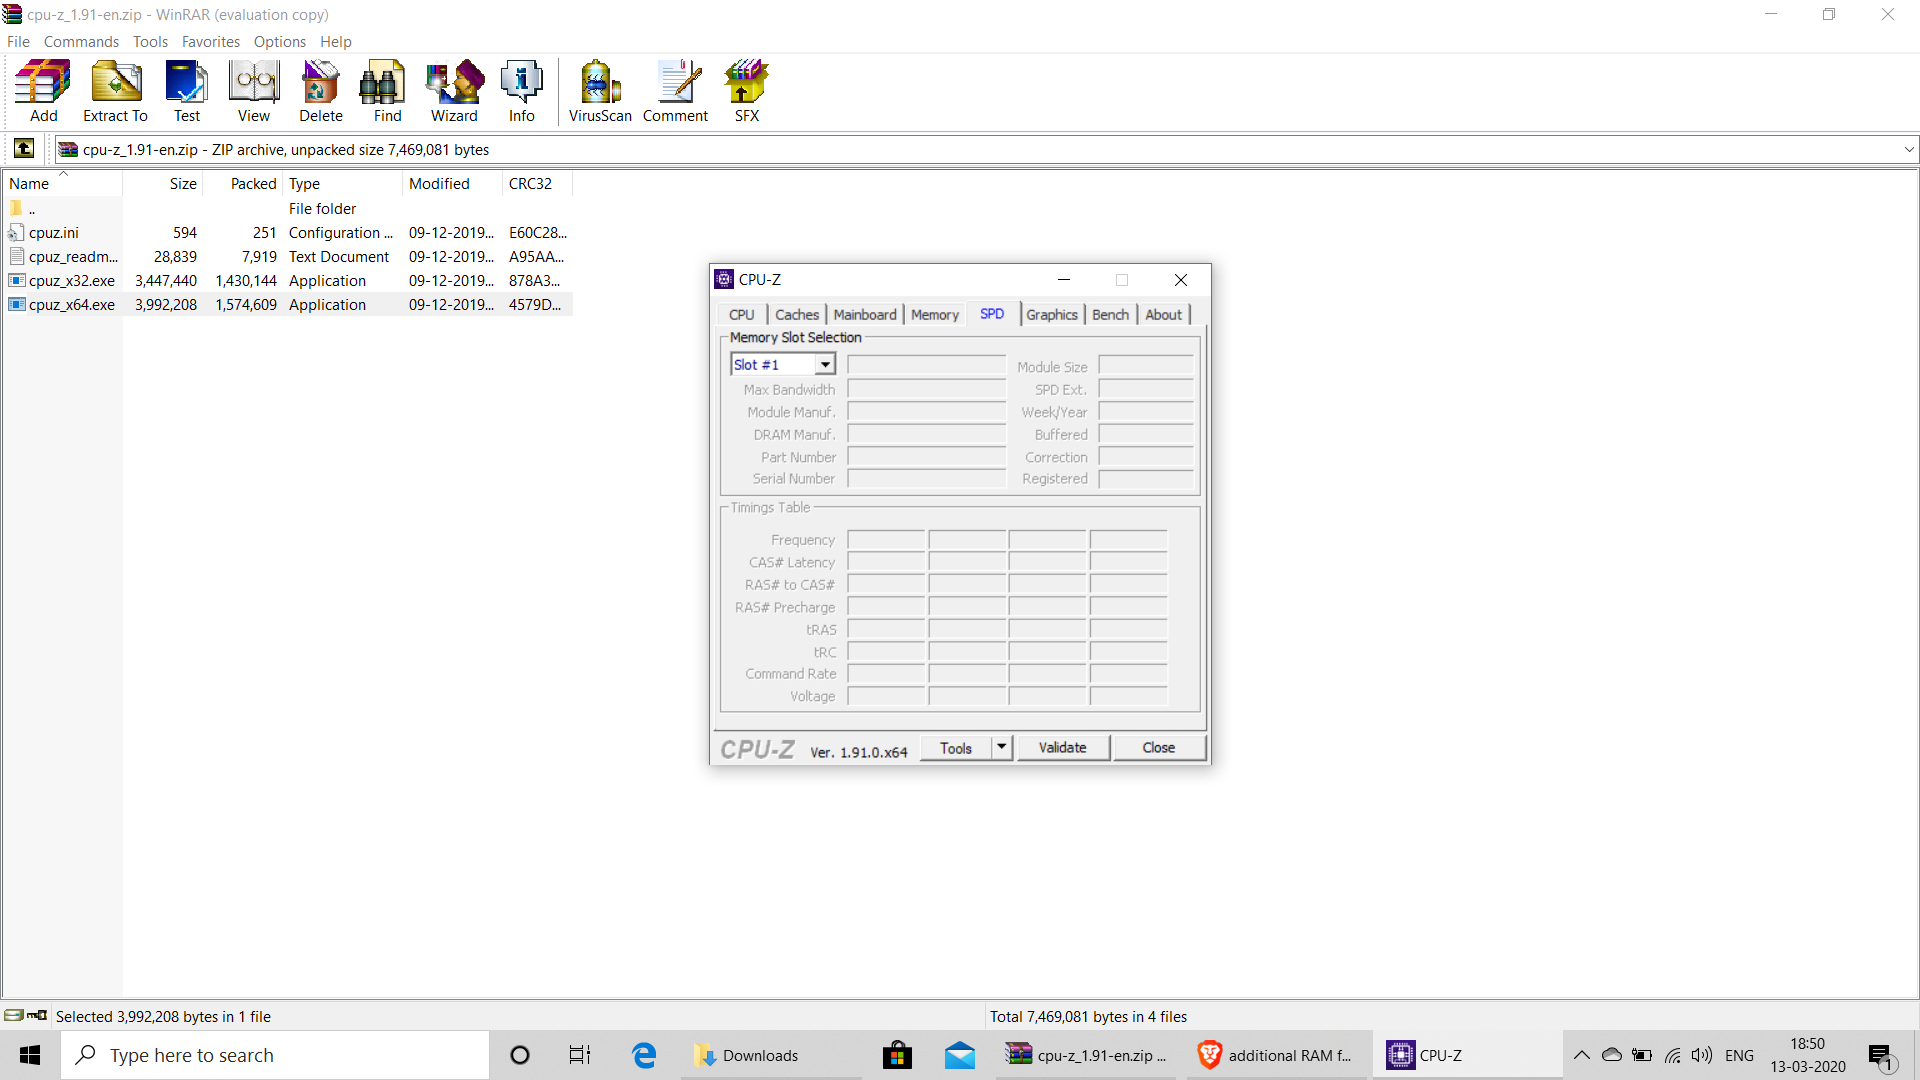Expand the archive path address dropdown
This screenshot has width=1920, height=1080.
click(1908, 150)
